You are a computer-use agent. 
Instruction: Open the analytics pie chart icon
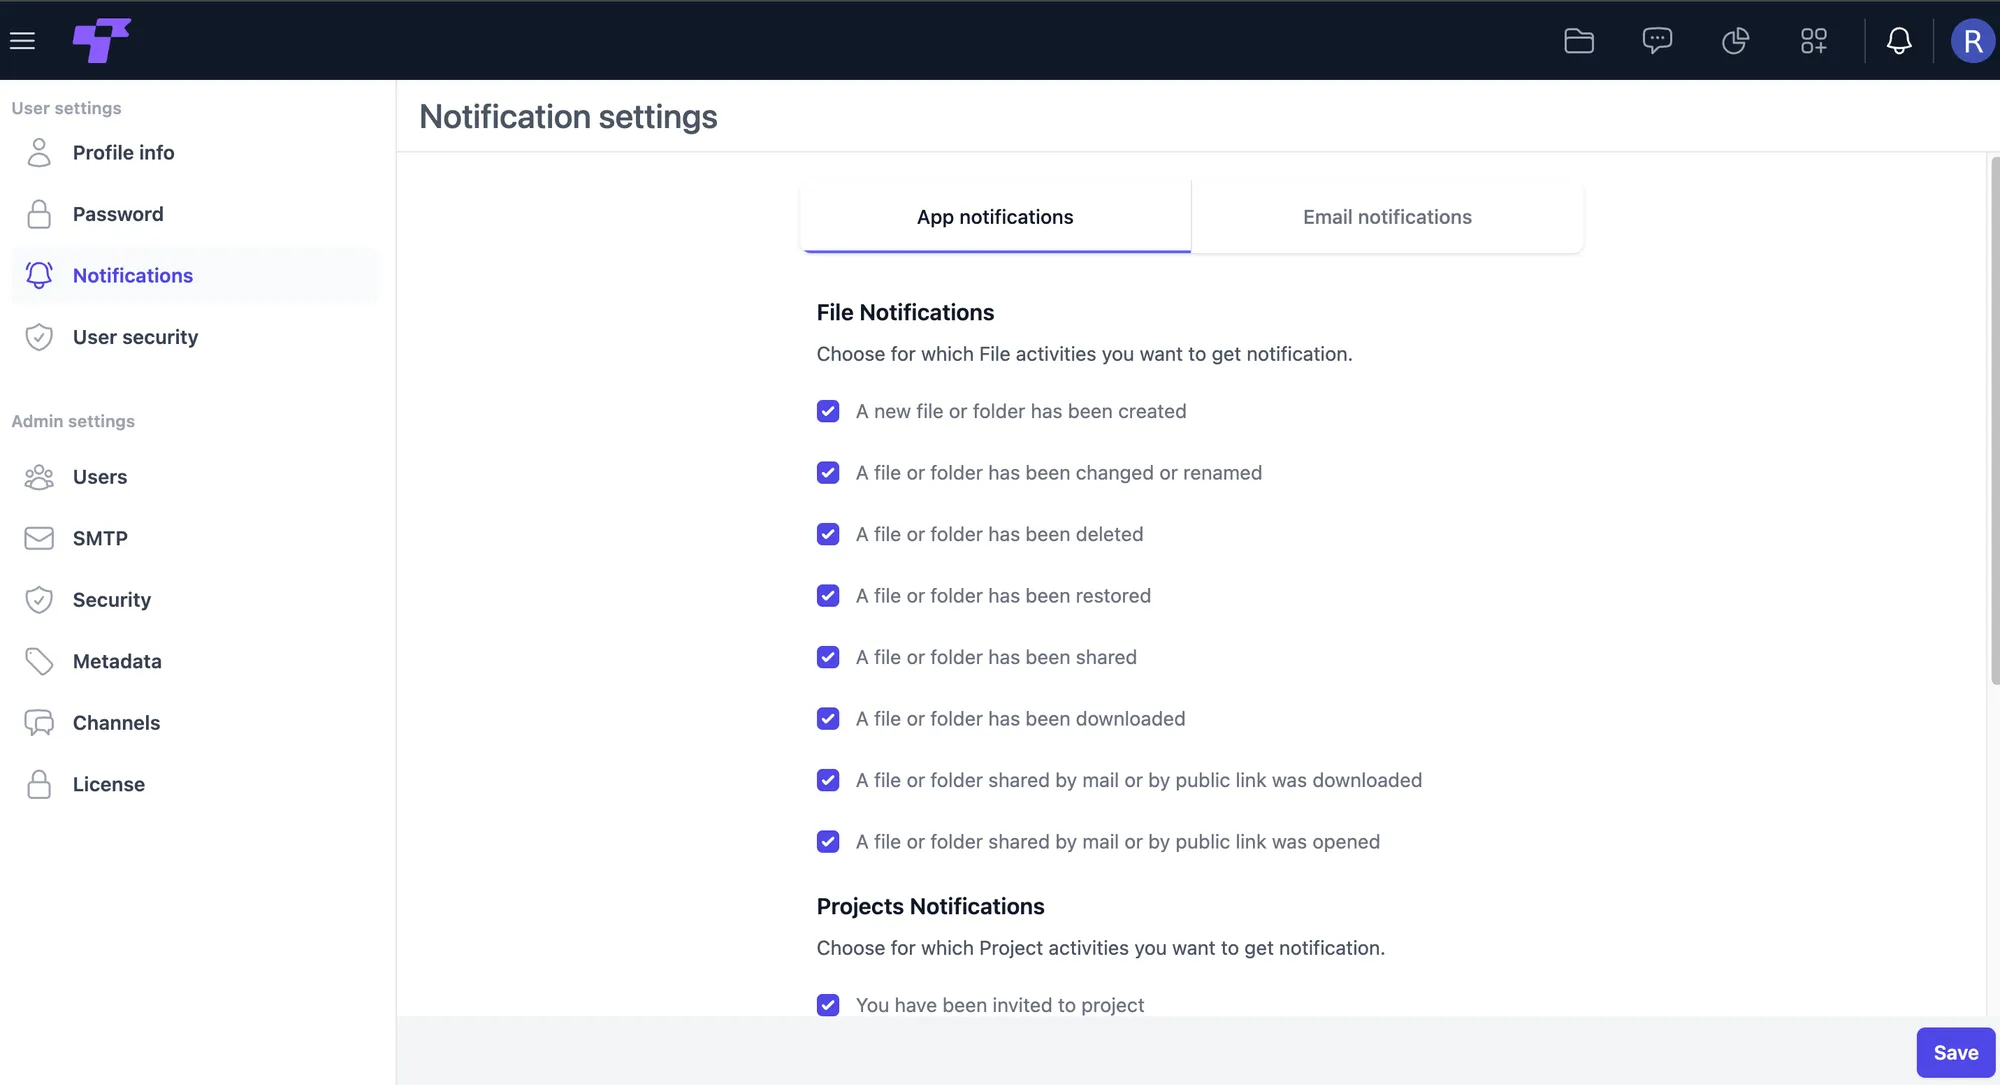[1735, 41]
